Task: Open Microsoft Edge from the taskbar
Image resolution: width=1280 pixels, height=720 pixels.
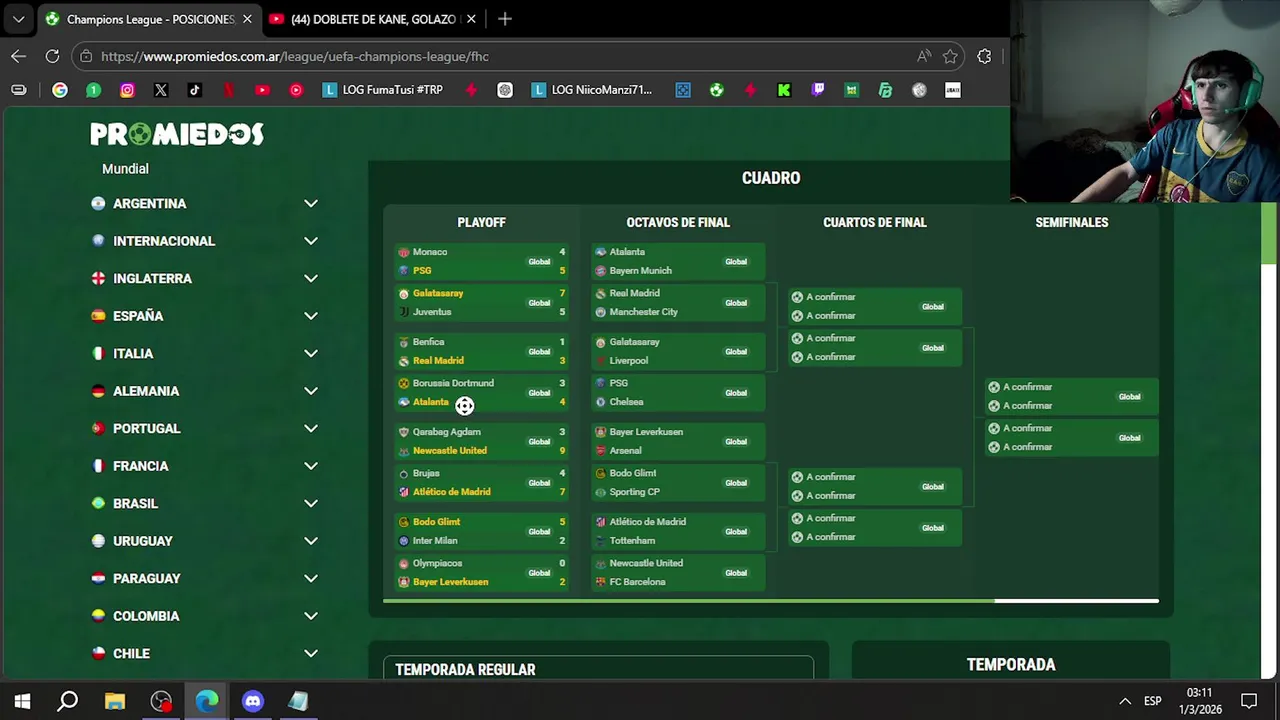Action: coord(207,701)
